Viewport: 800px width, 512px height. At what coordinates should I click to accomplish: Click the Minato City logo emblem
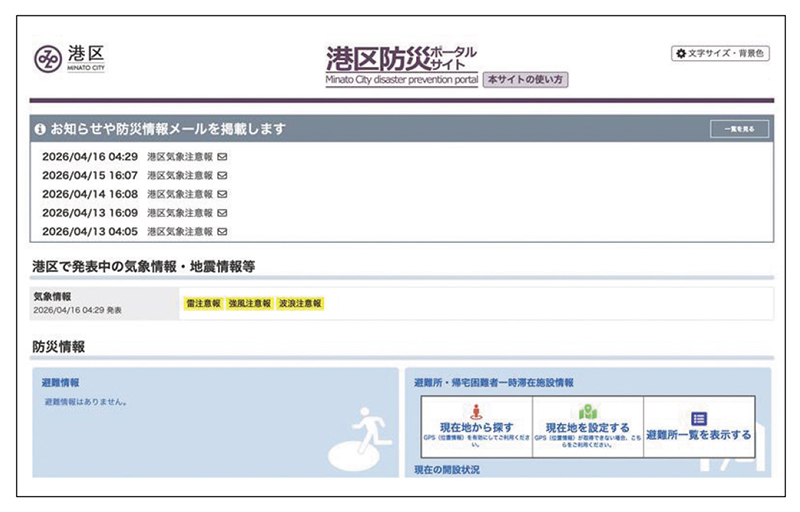48,59
